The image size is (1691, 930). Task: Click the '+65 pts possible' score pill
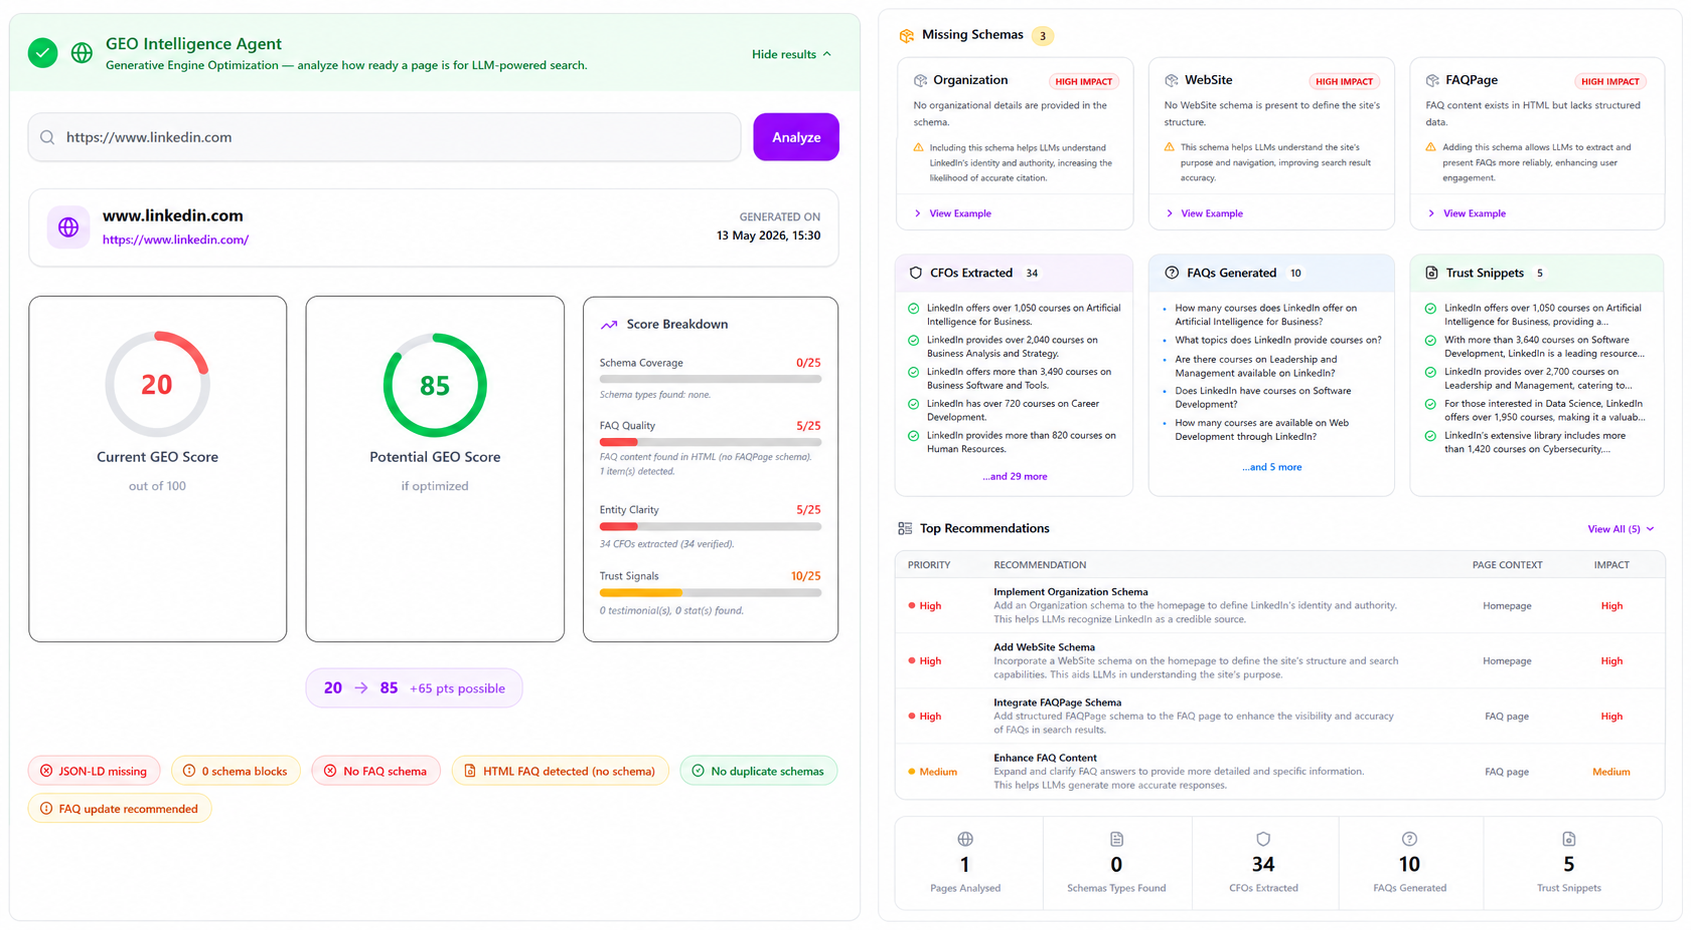[414, 688]
